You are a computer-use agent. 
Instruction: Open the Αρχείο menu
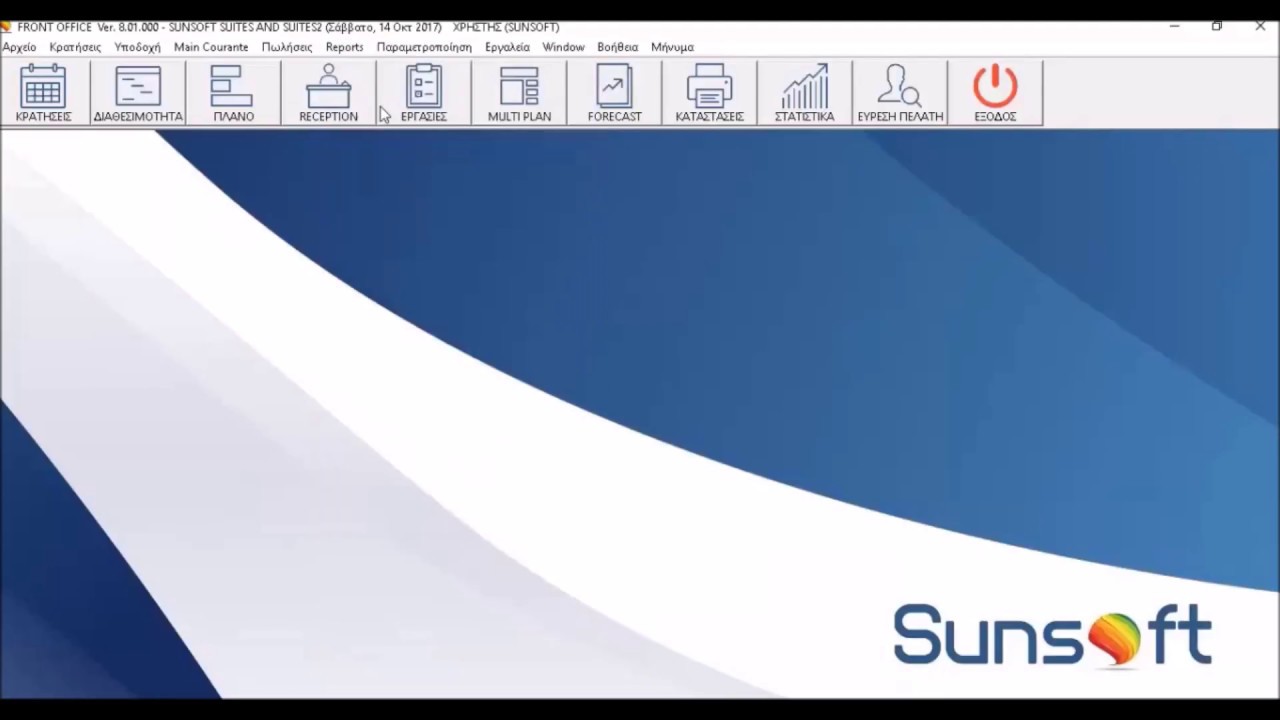[19, 47]
